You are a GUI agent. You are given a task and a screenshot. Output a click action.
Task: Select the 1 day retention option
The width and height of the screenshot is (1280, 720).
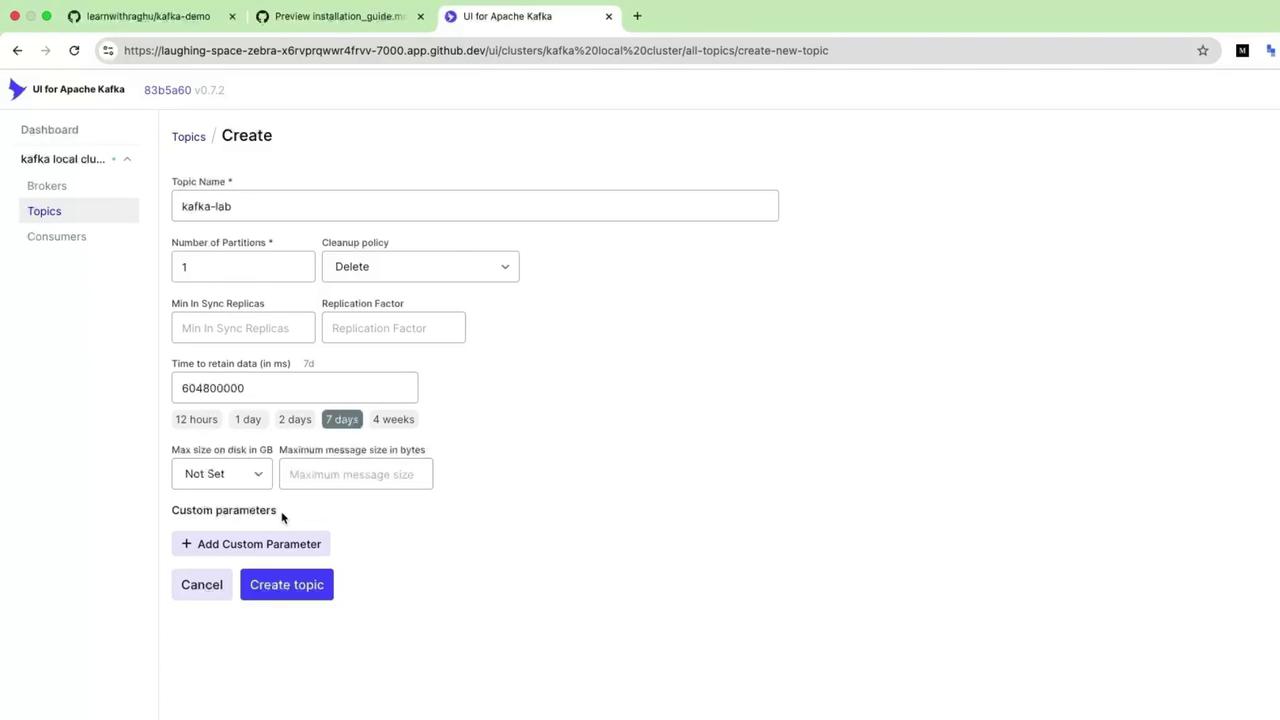(x=248, y=419)
